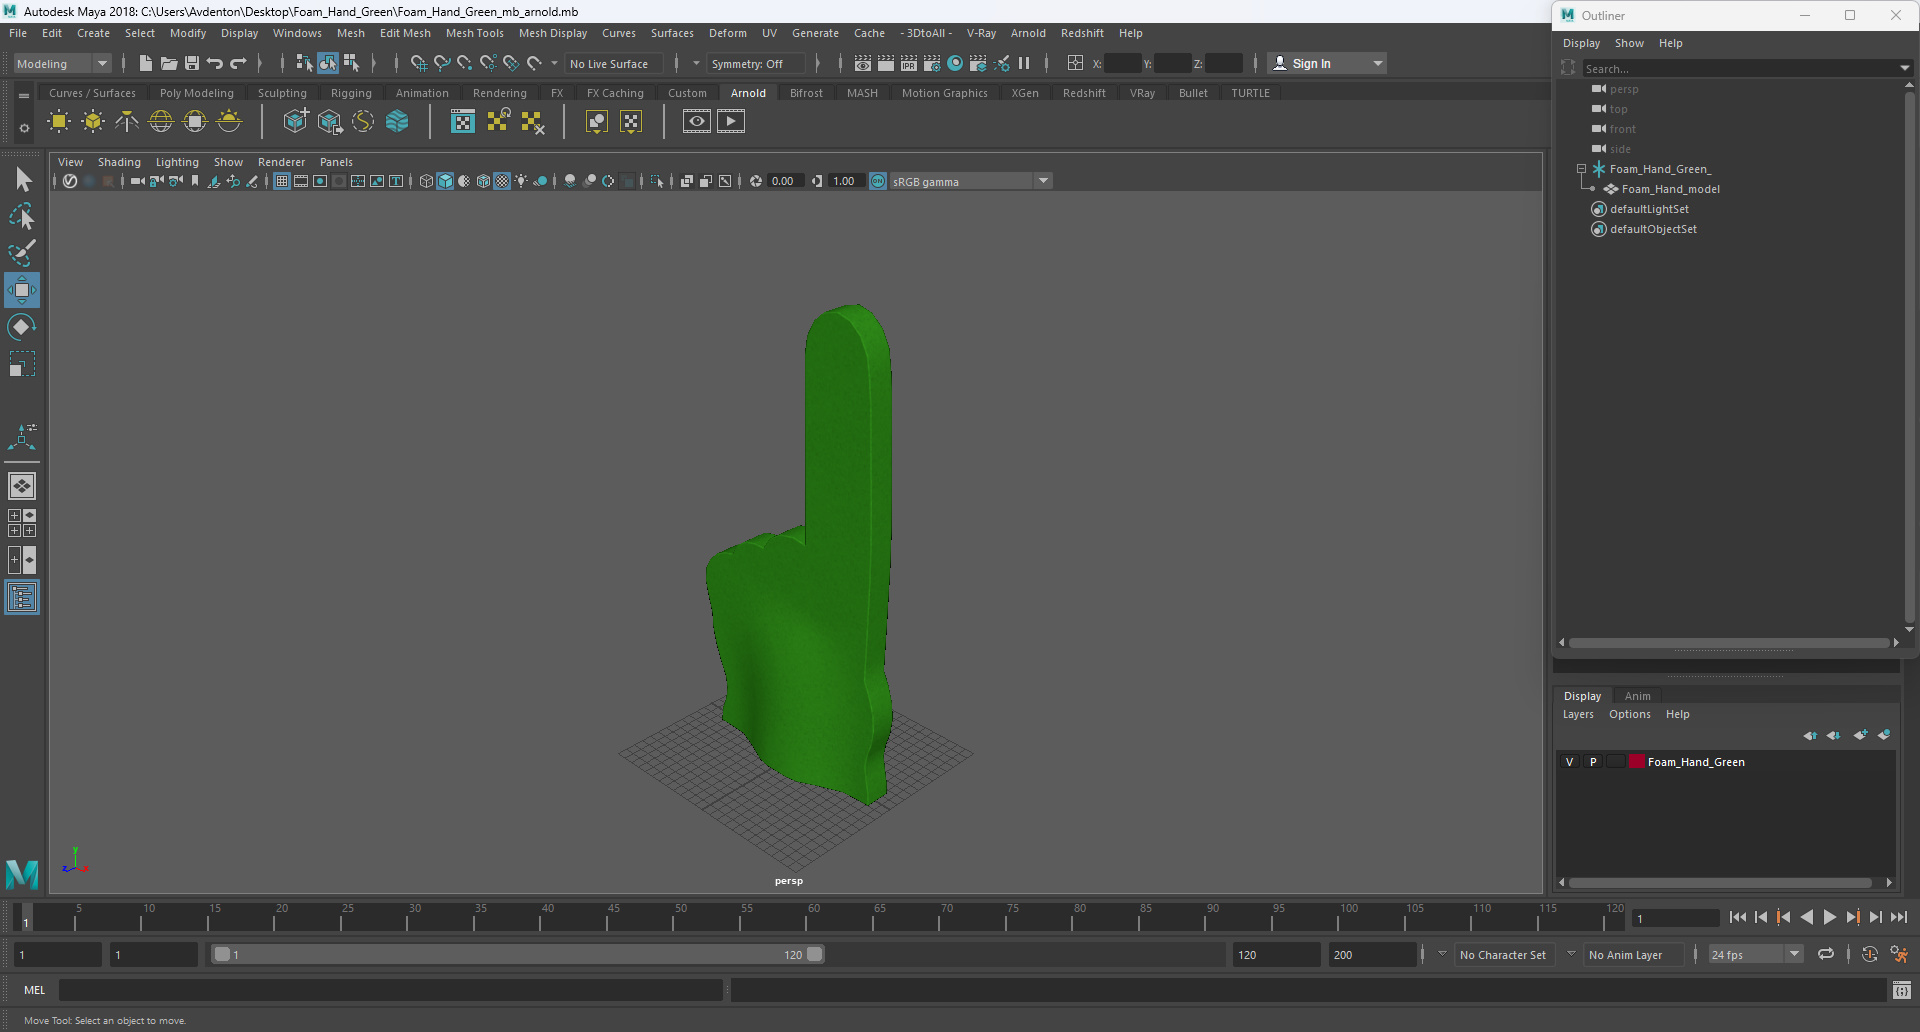Toggle use all lights in viewport
This screenshot has width=1920, height=1032.
522,181
